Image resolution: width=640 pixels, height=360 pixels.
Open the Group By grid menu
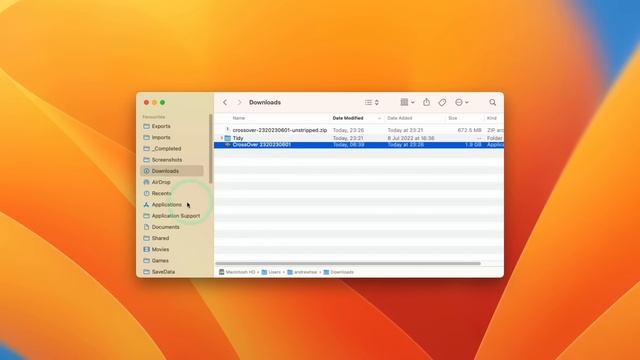click(407, 102)
